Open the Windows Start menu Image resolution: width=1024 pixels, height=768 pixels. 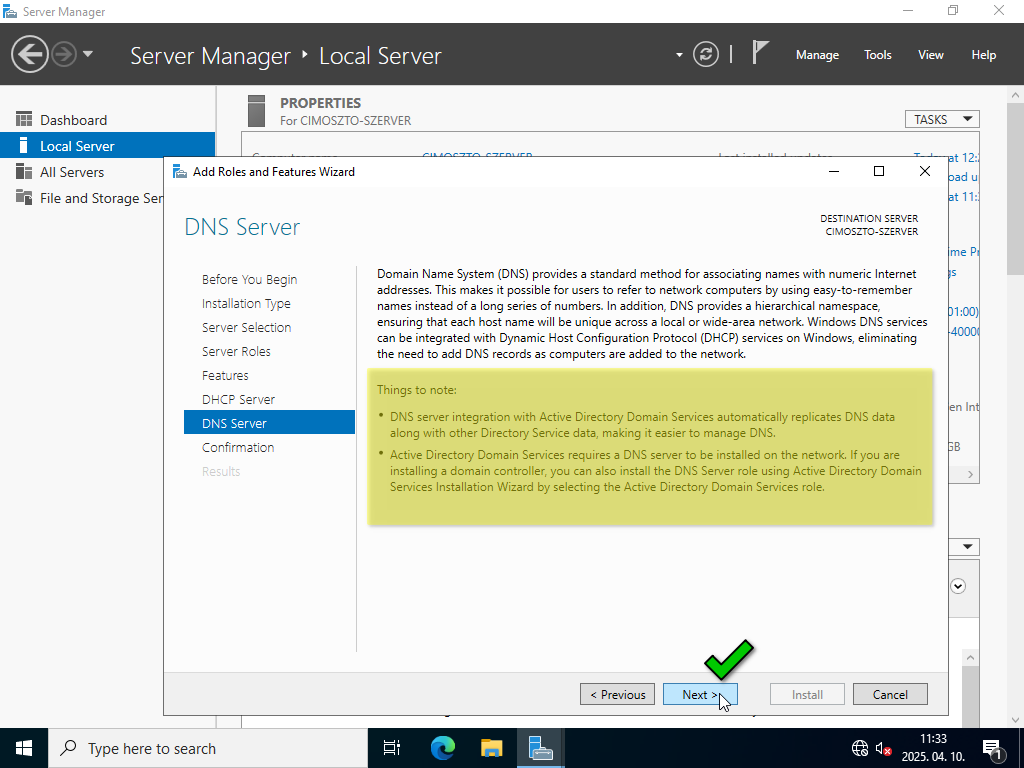(24, 748)
